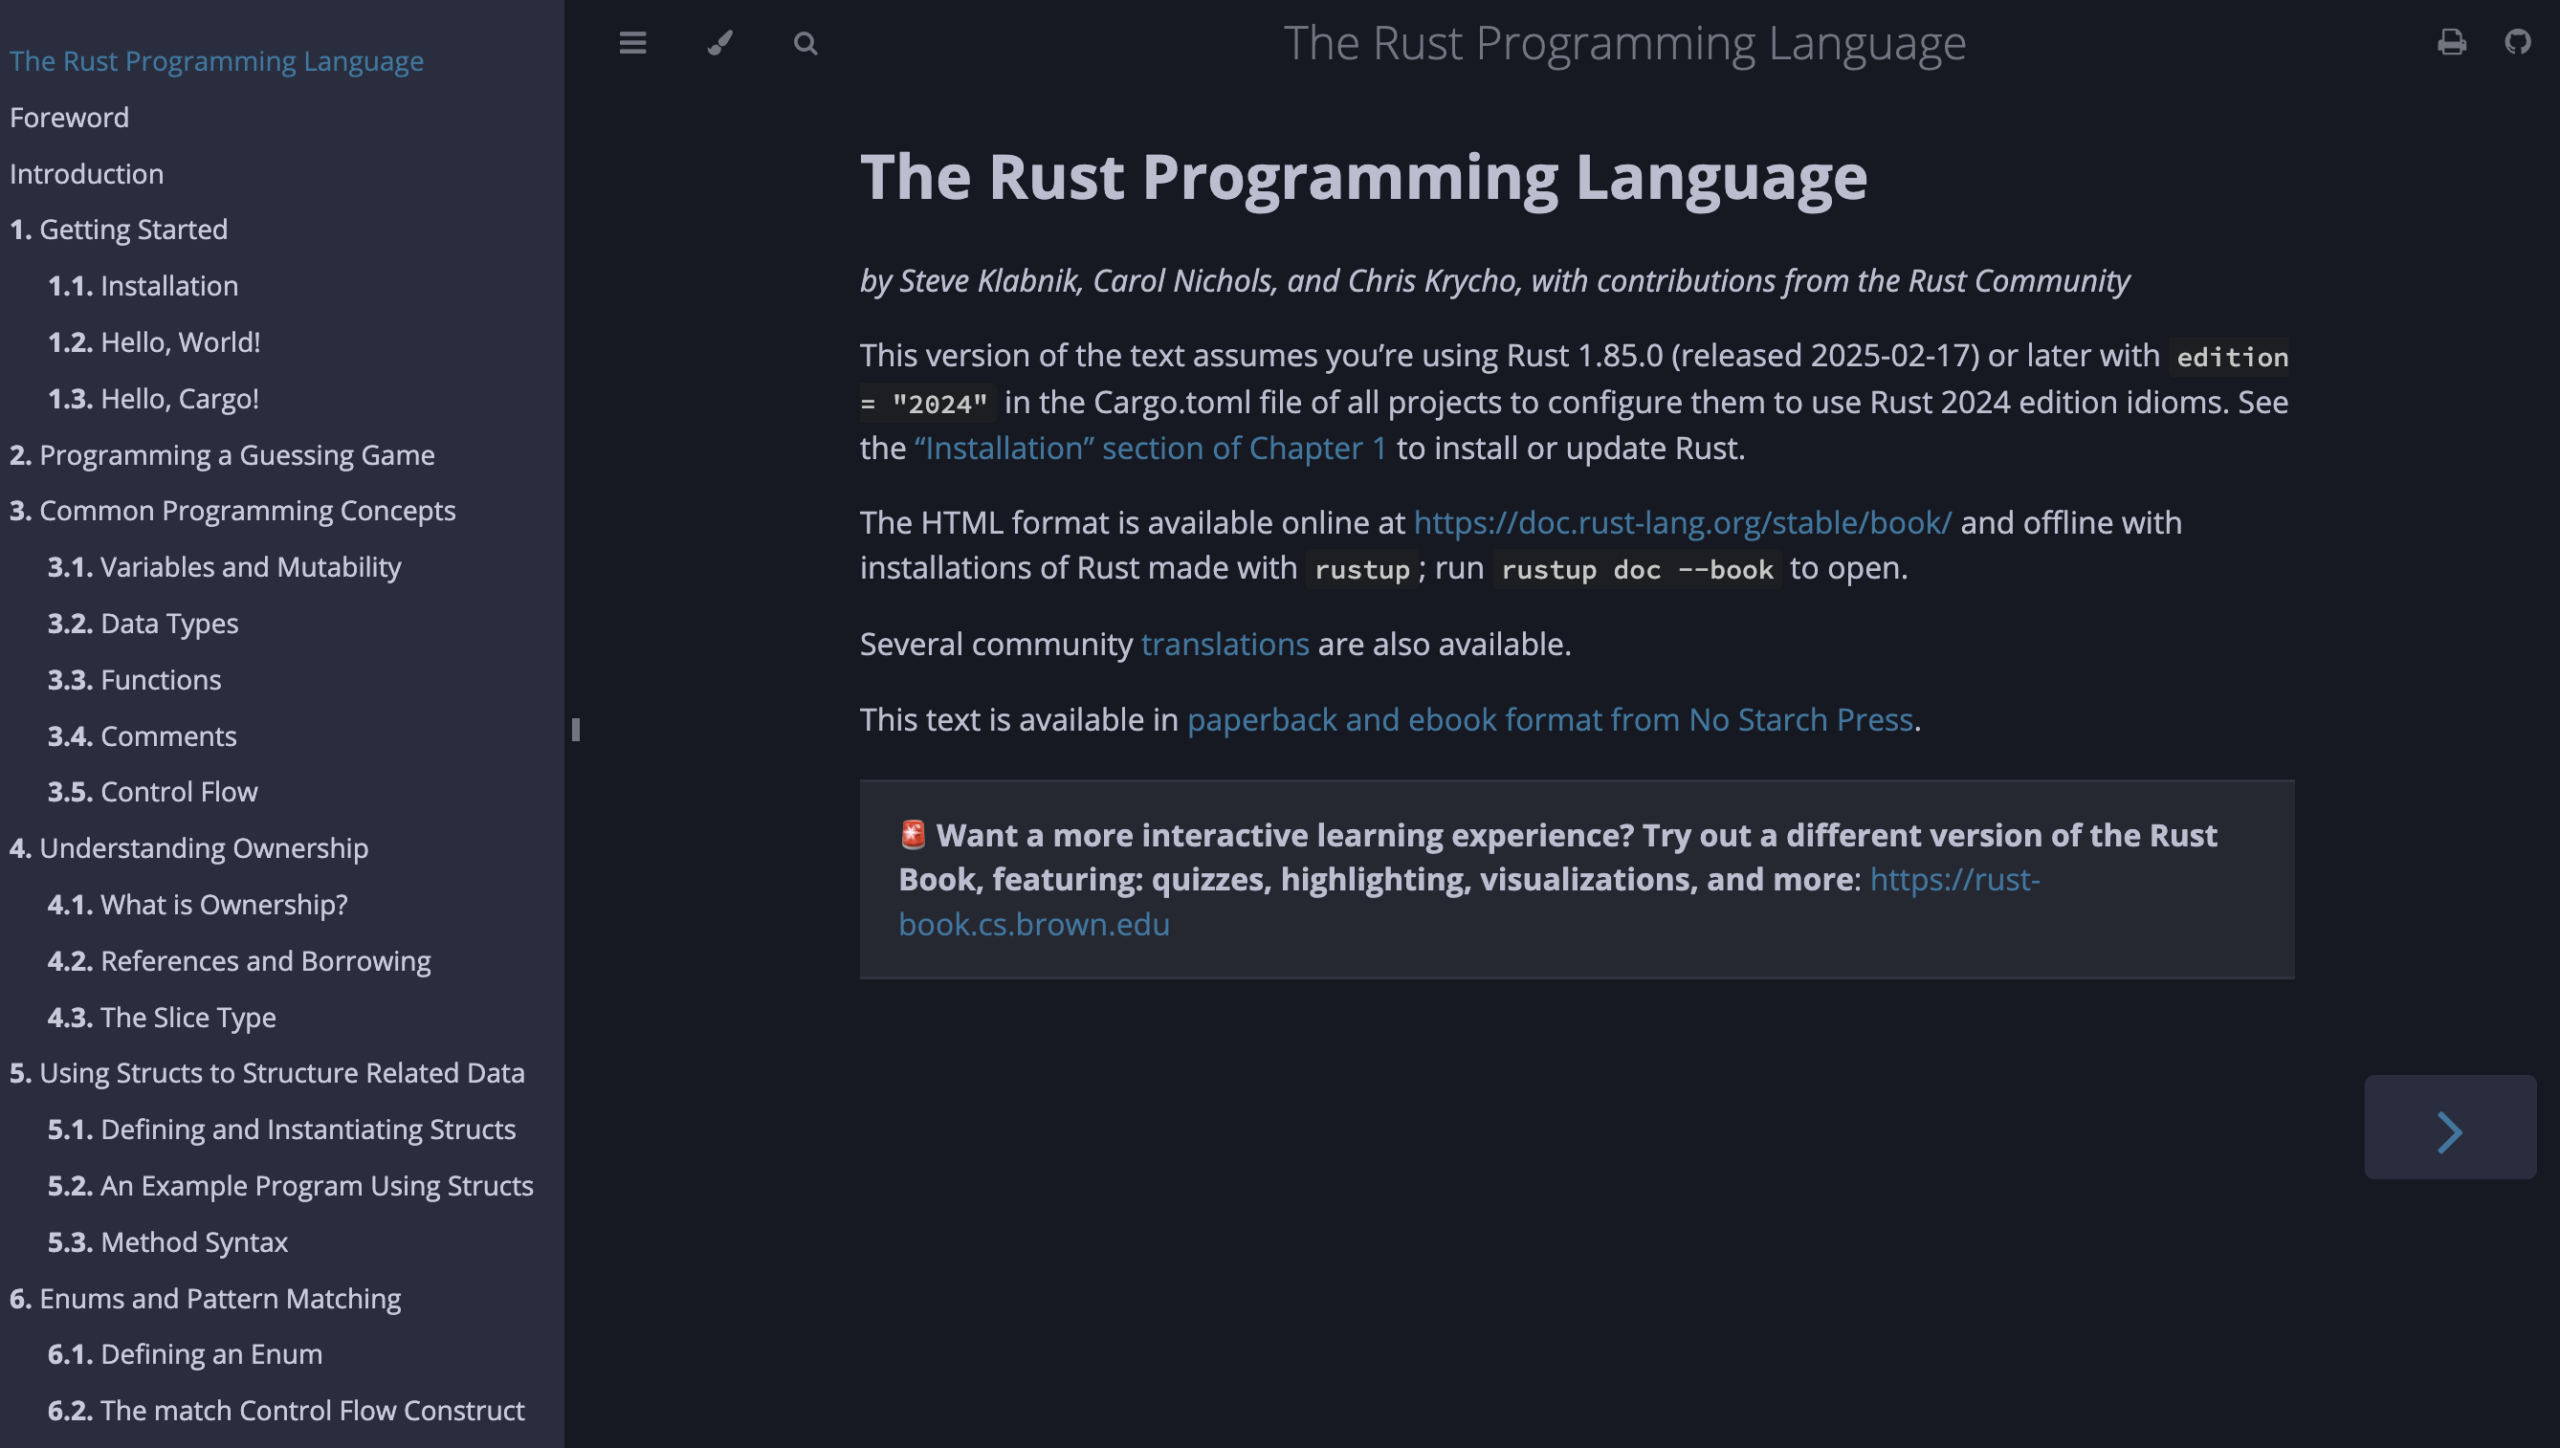
Task: Click the main page heading
Action: [x=1363, y=177]
